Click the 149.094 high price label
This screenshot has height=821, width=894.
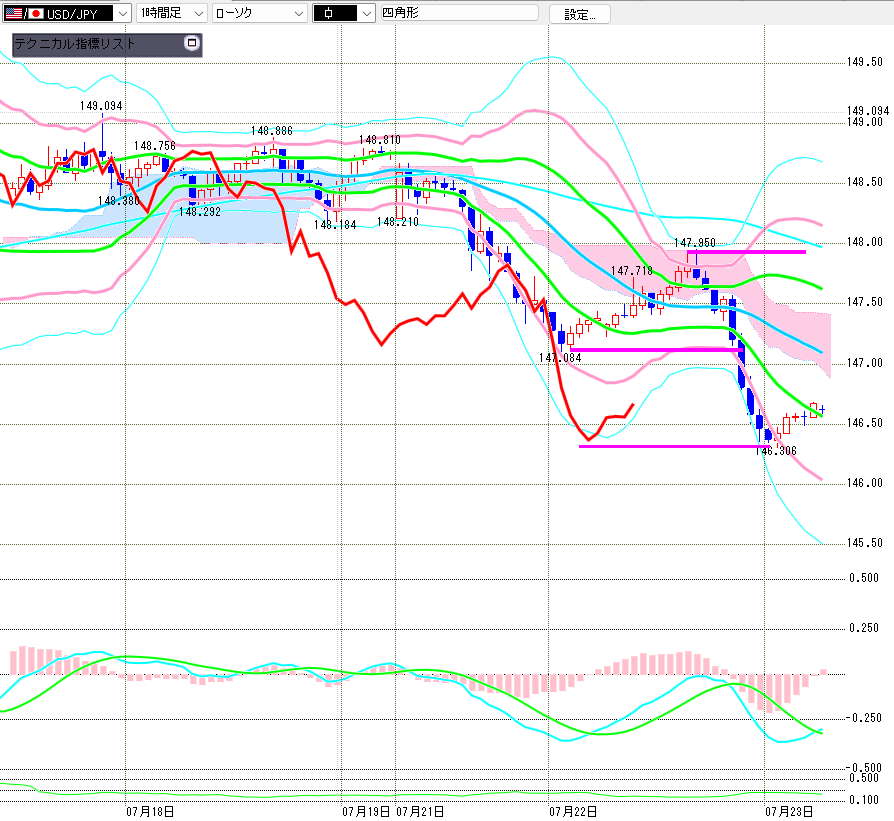pyautogui.click(x=101, y=106)
